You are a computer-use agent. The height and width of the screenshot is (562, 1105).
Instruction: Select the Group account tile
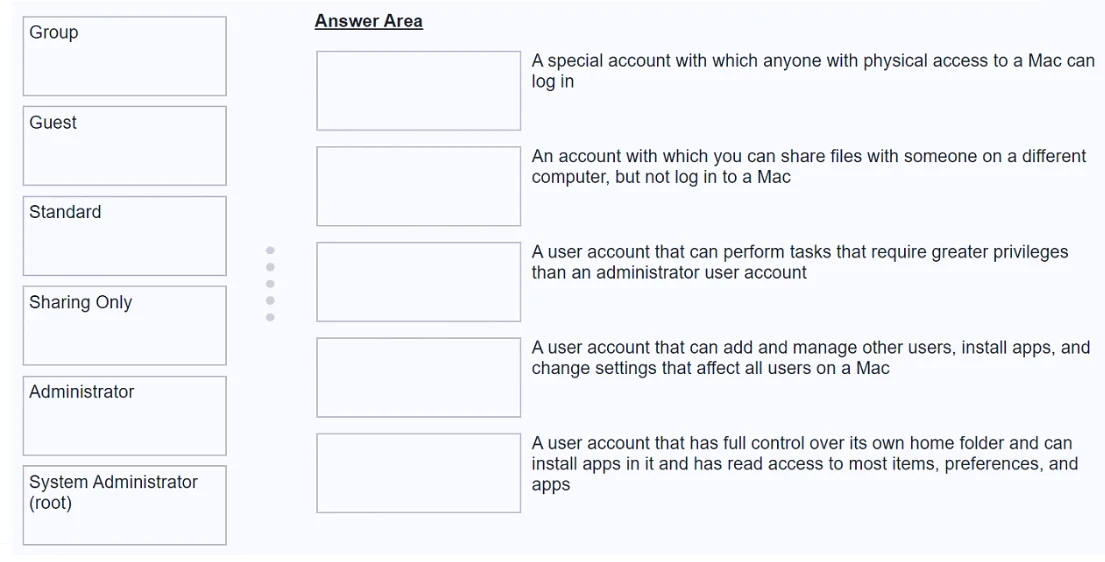click(125, 56)
